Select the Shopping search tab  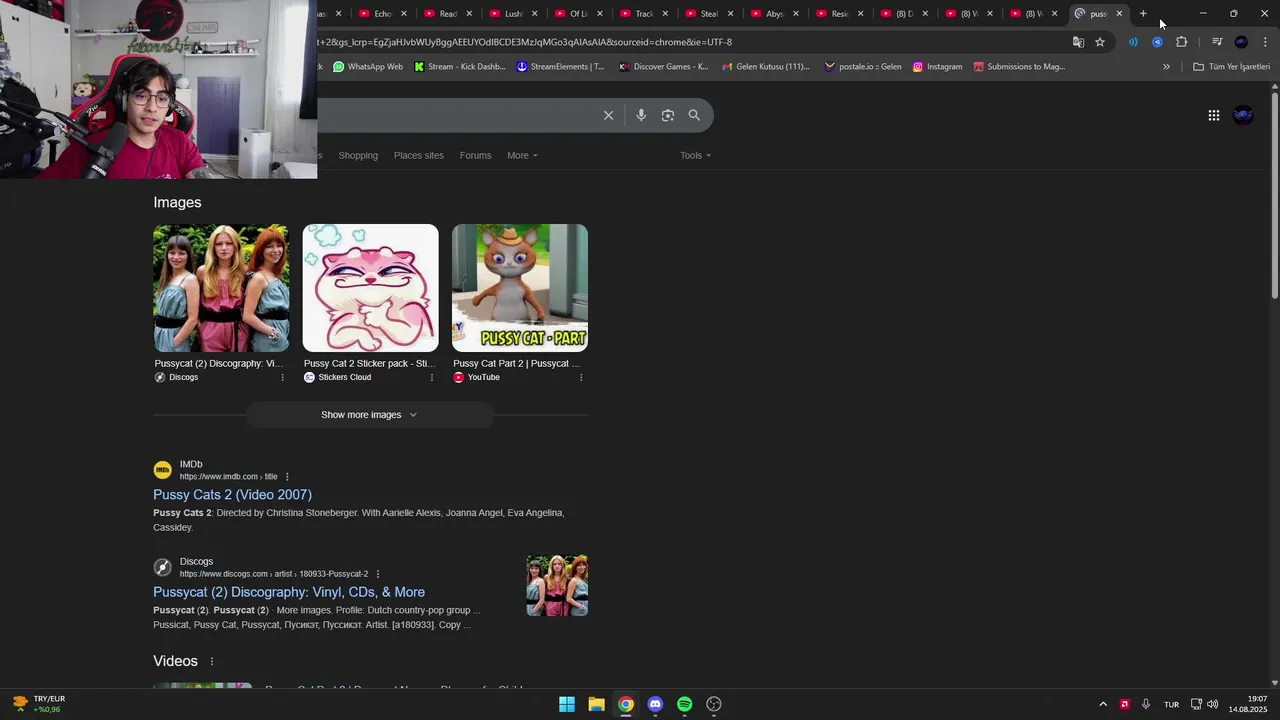(x=358, y=155)
